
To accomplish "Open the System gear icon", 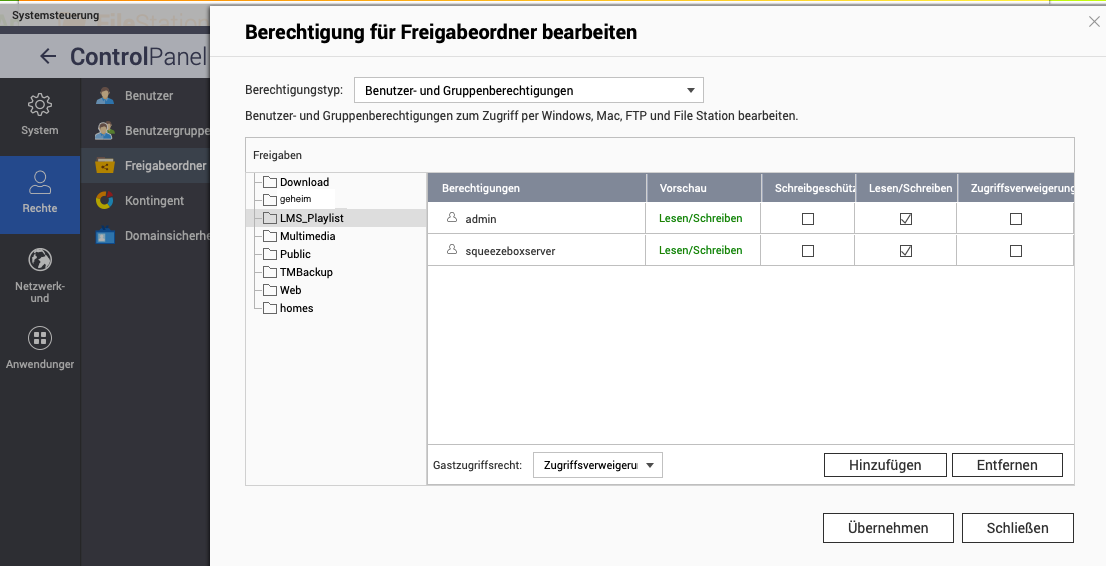I will [x=40, y=105].
